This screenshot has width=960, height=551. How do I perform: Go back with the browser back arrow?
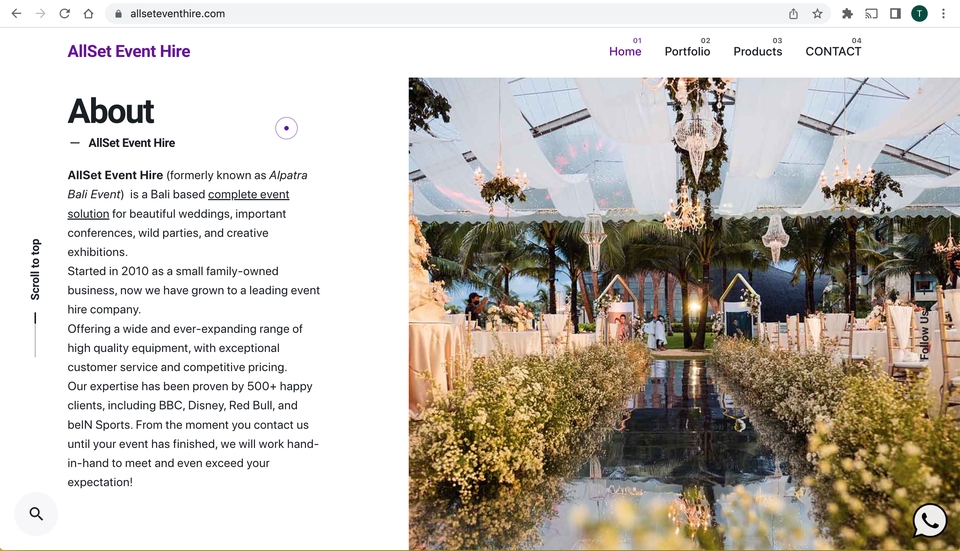17,13
